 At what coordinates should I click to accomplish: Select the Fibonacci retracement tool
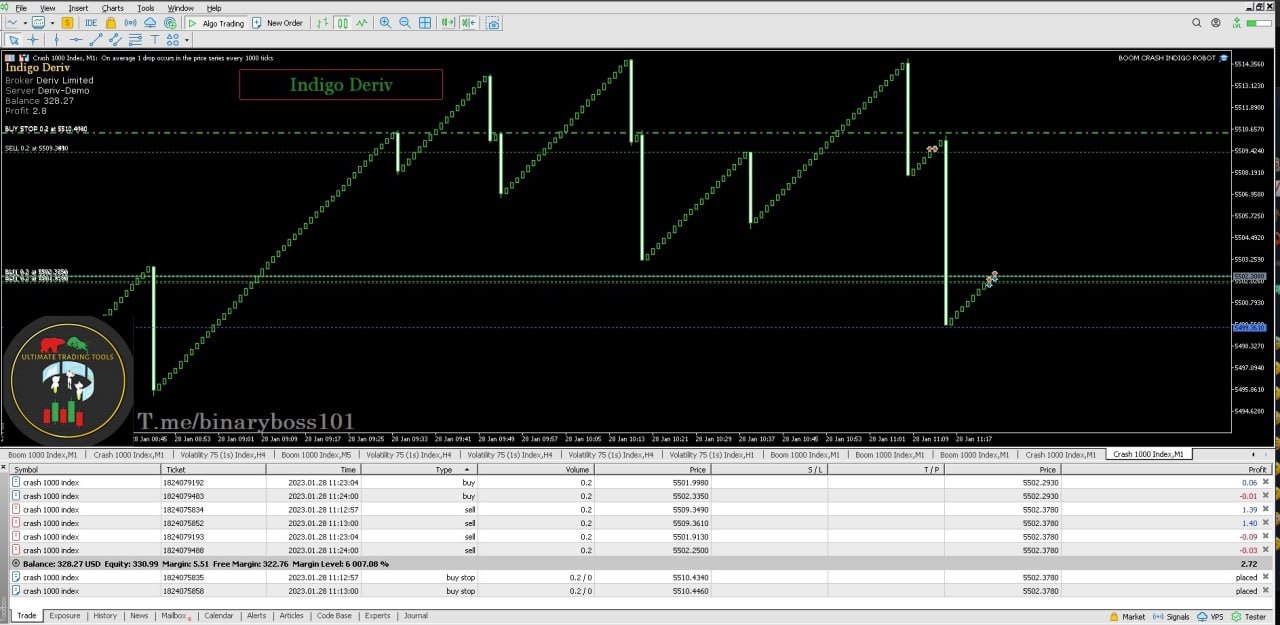(x=136, y=40)
